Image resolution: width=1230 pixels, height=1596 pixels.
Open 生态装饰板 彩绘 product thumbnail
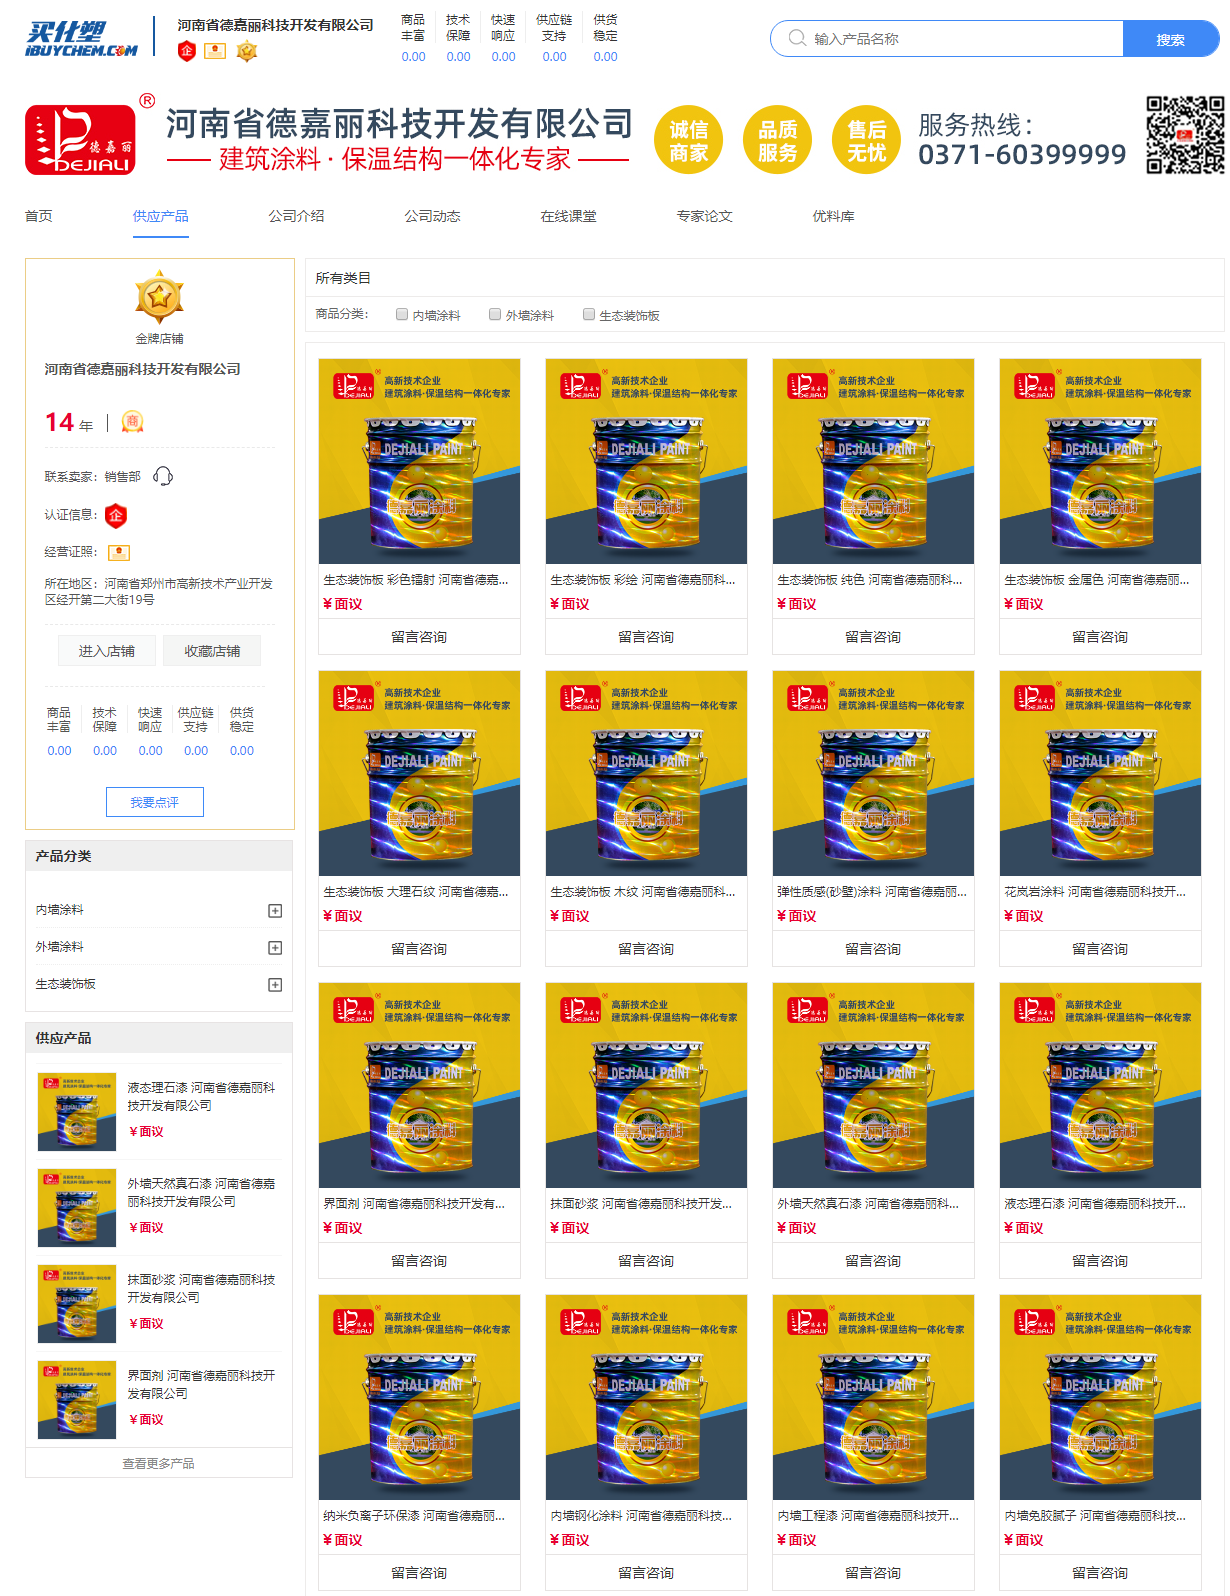[647, 461]
